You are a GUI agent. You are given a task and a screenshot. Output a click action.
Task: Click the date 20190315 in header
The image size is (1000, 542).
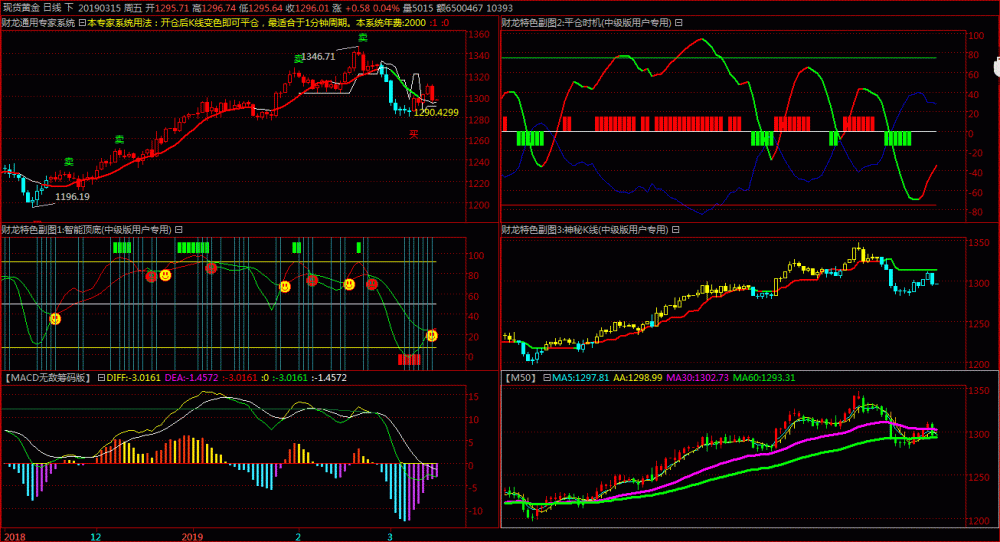click(x=100, y=8)
